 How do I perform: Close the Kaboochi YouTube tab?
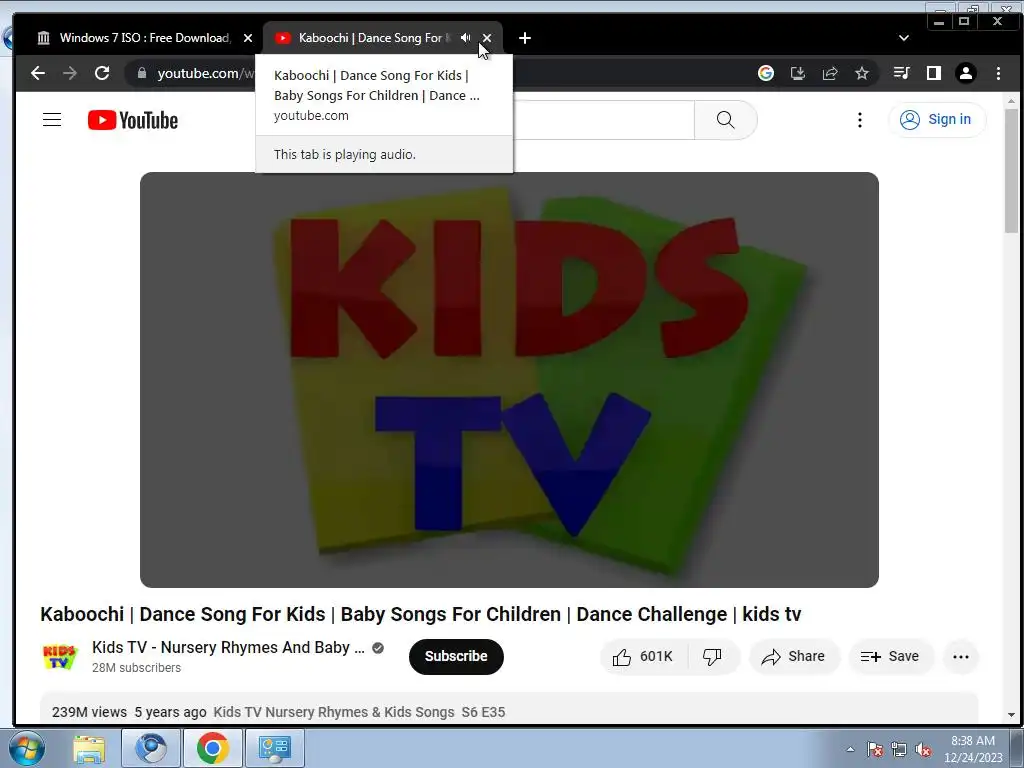point(487,38)
